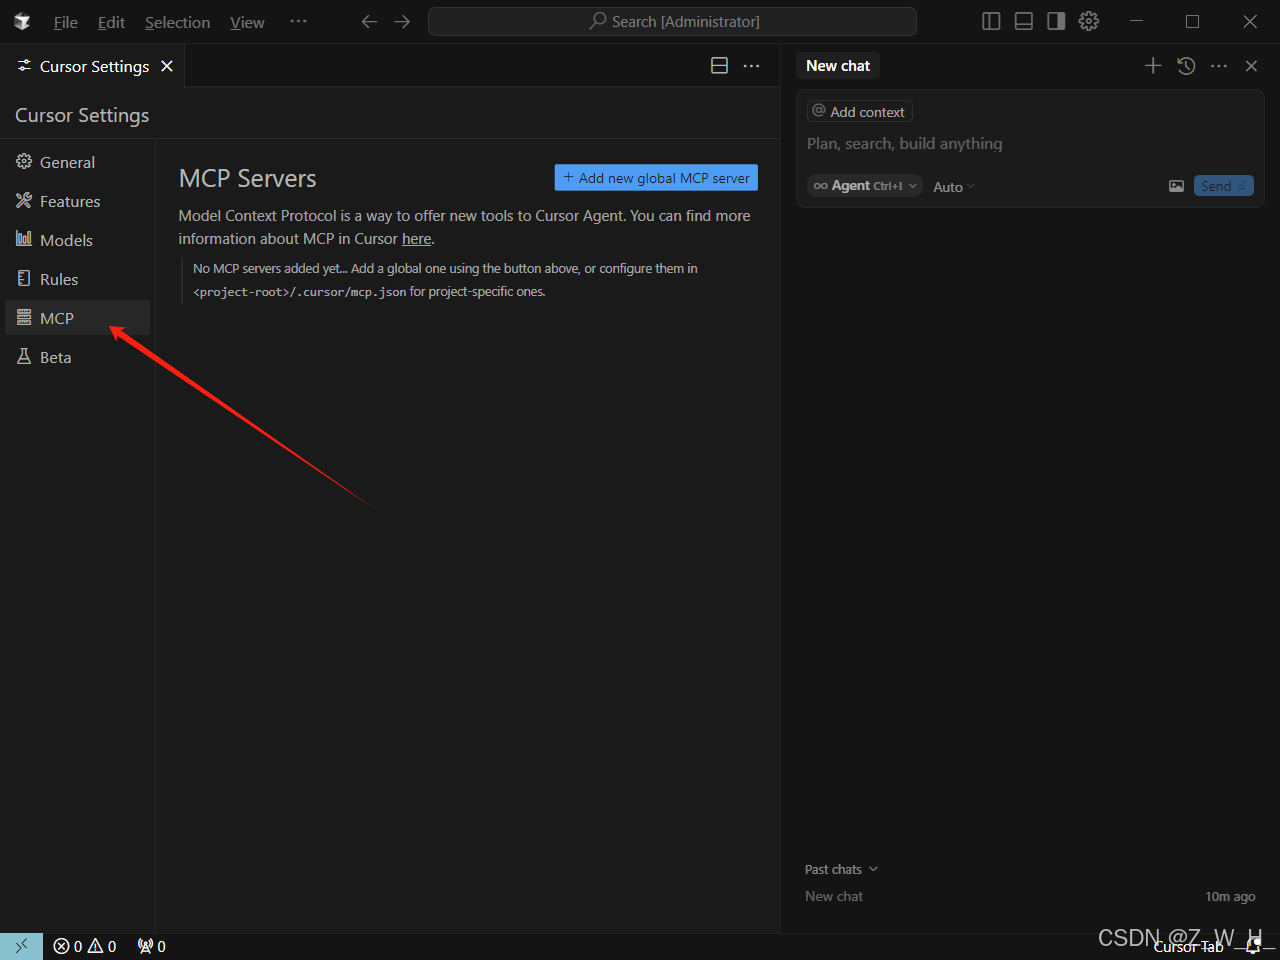This screenshot has height=960, width=1280.
Task: Attach an image via picture icon
Action: pyautogui.click(x=1176, y=186)
